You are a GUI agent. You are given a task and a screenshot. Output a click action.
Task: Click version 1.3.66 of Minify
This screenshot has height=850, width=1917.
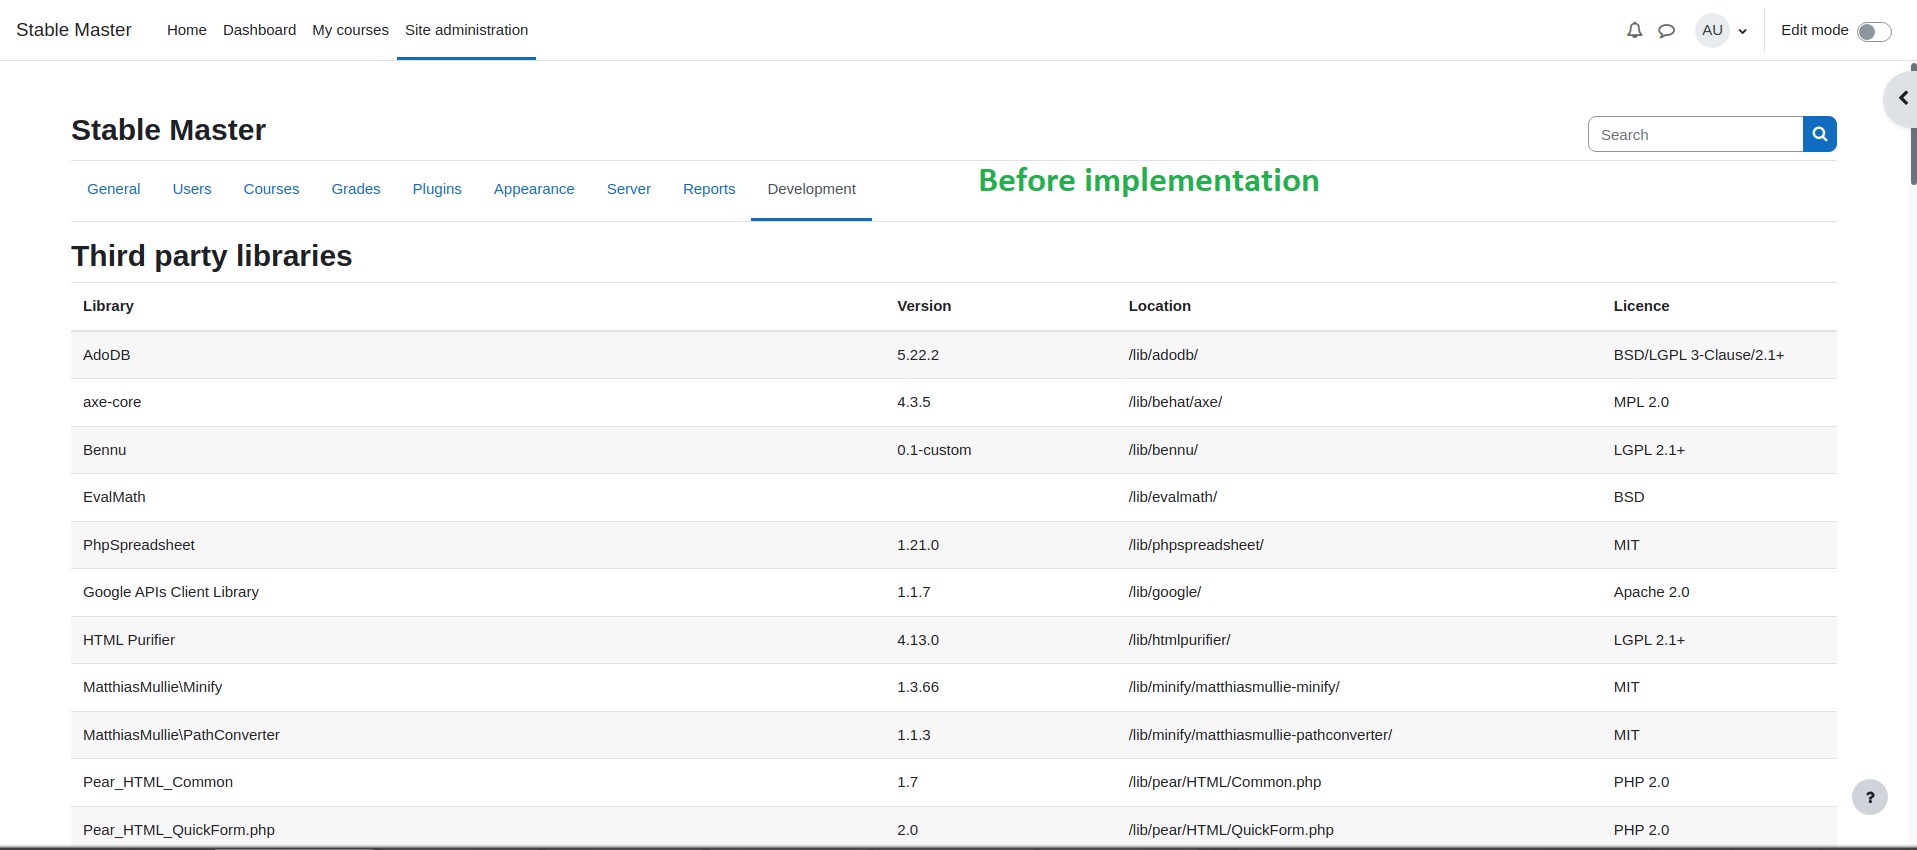click(918, 687)
